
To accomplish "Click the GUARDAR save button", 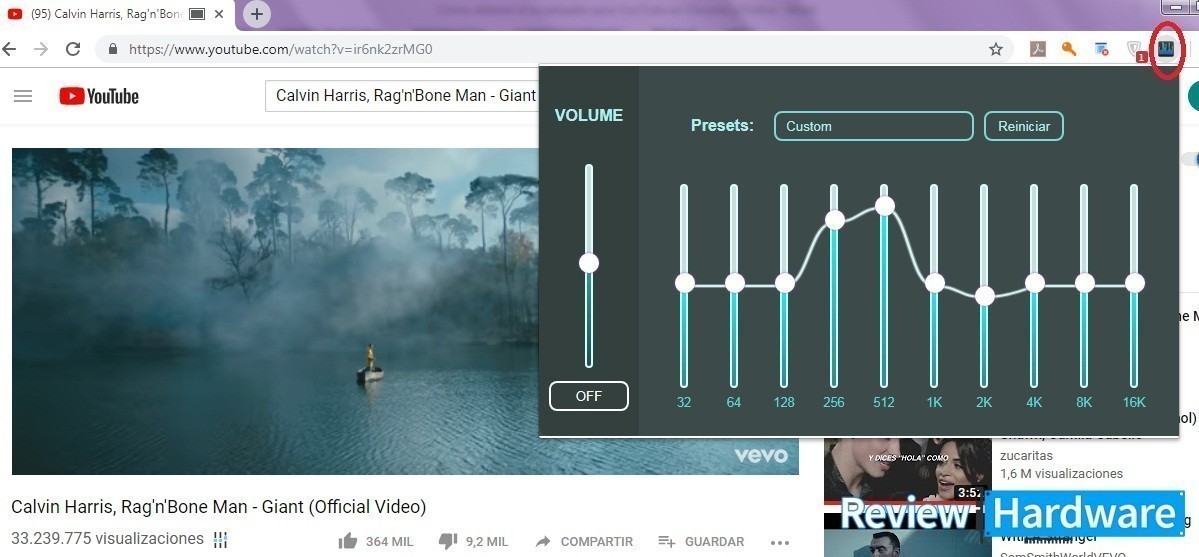I will [x=701, y=542].
